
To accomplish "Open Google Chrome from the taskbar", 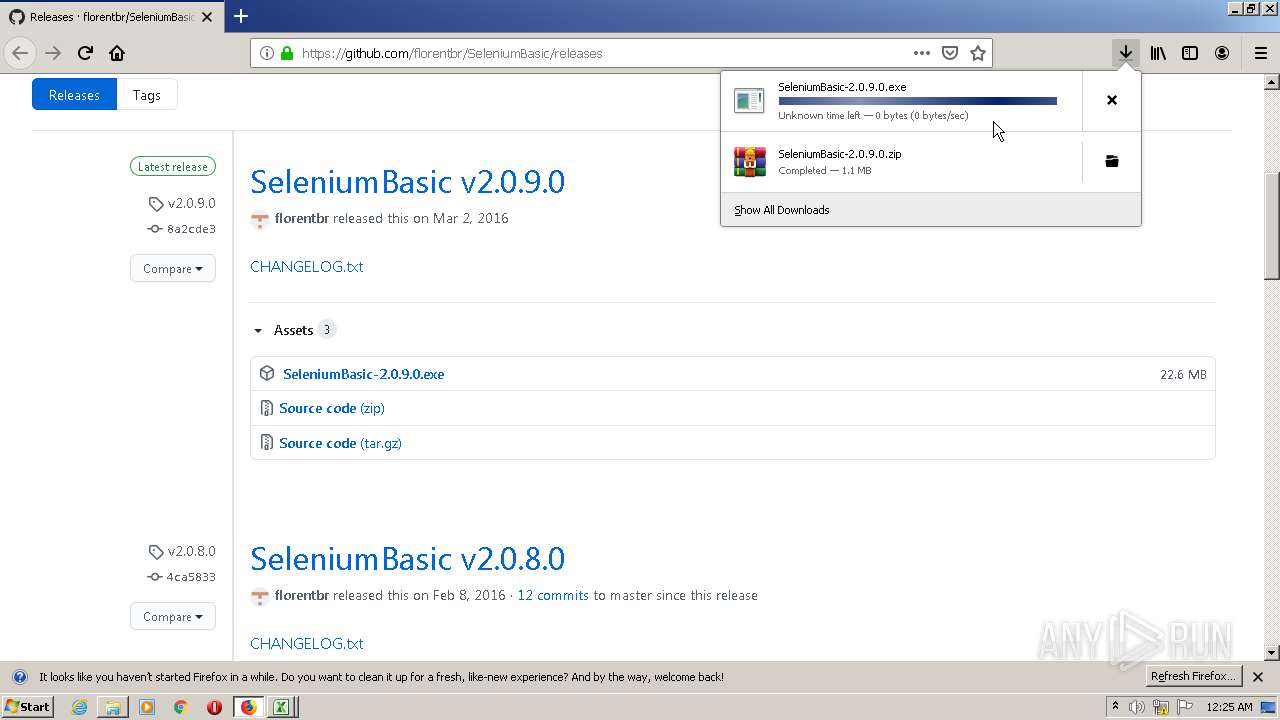I will pyautogui.click(x=181, y=707).
